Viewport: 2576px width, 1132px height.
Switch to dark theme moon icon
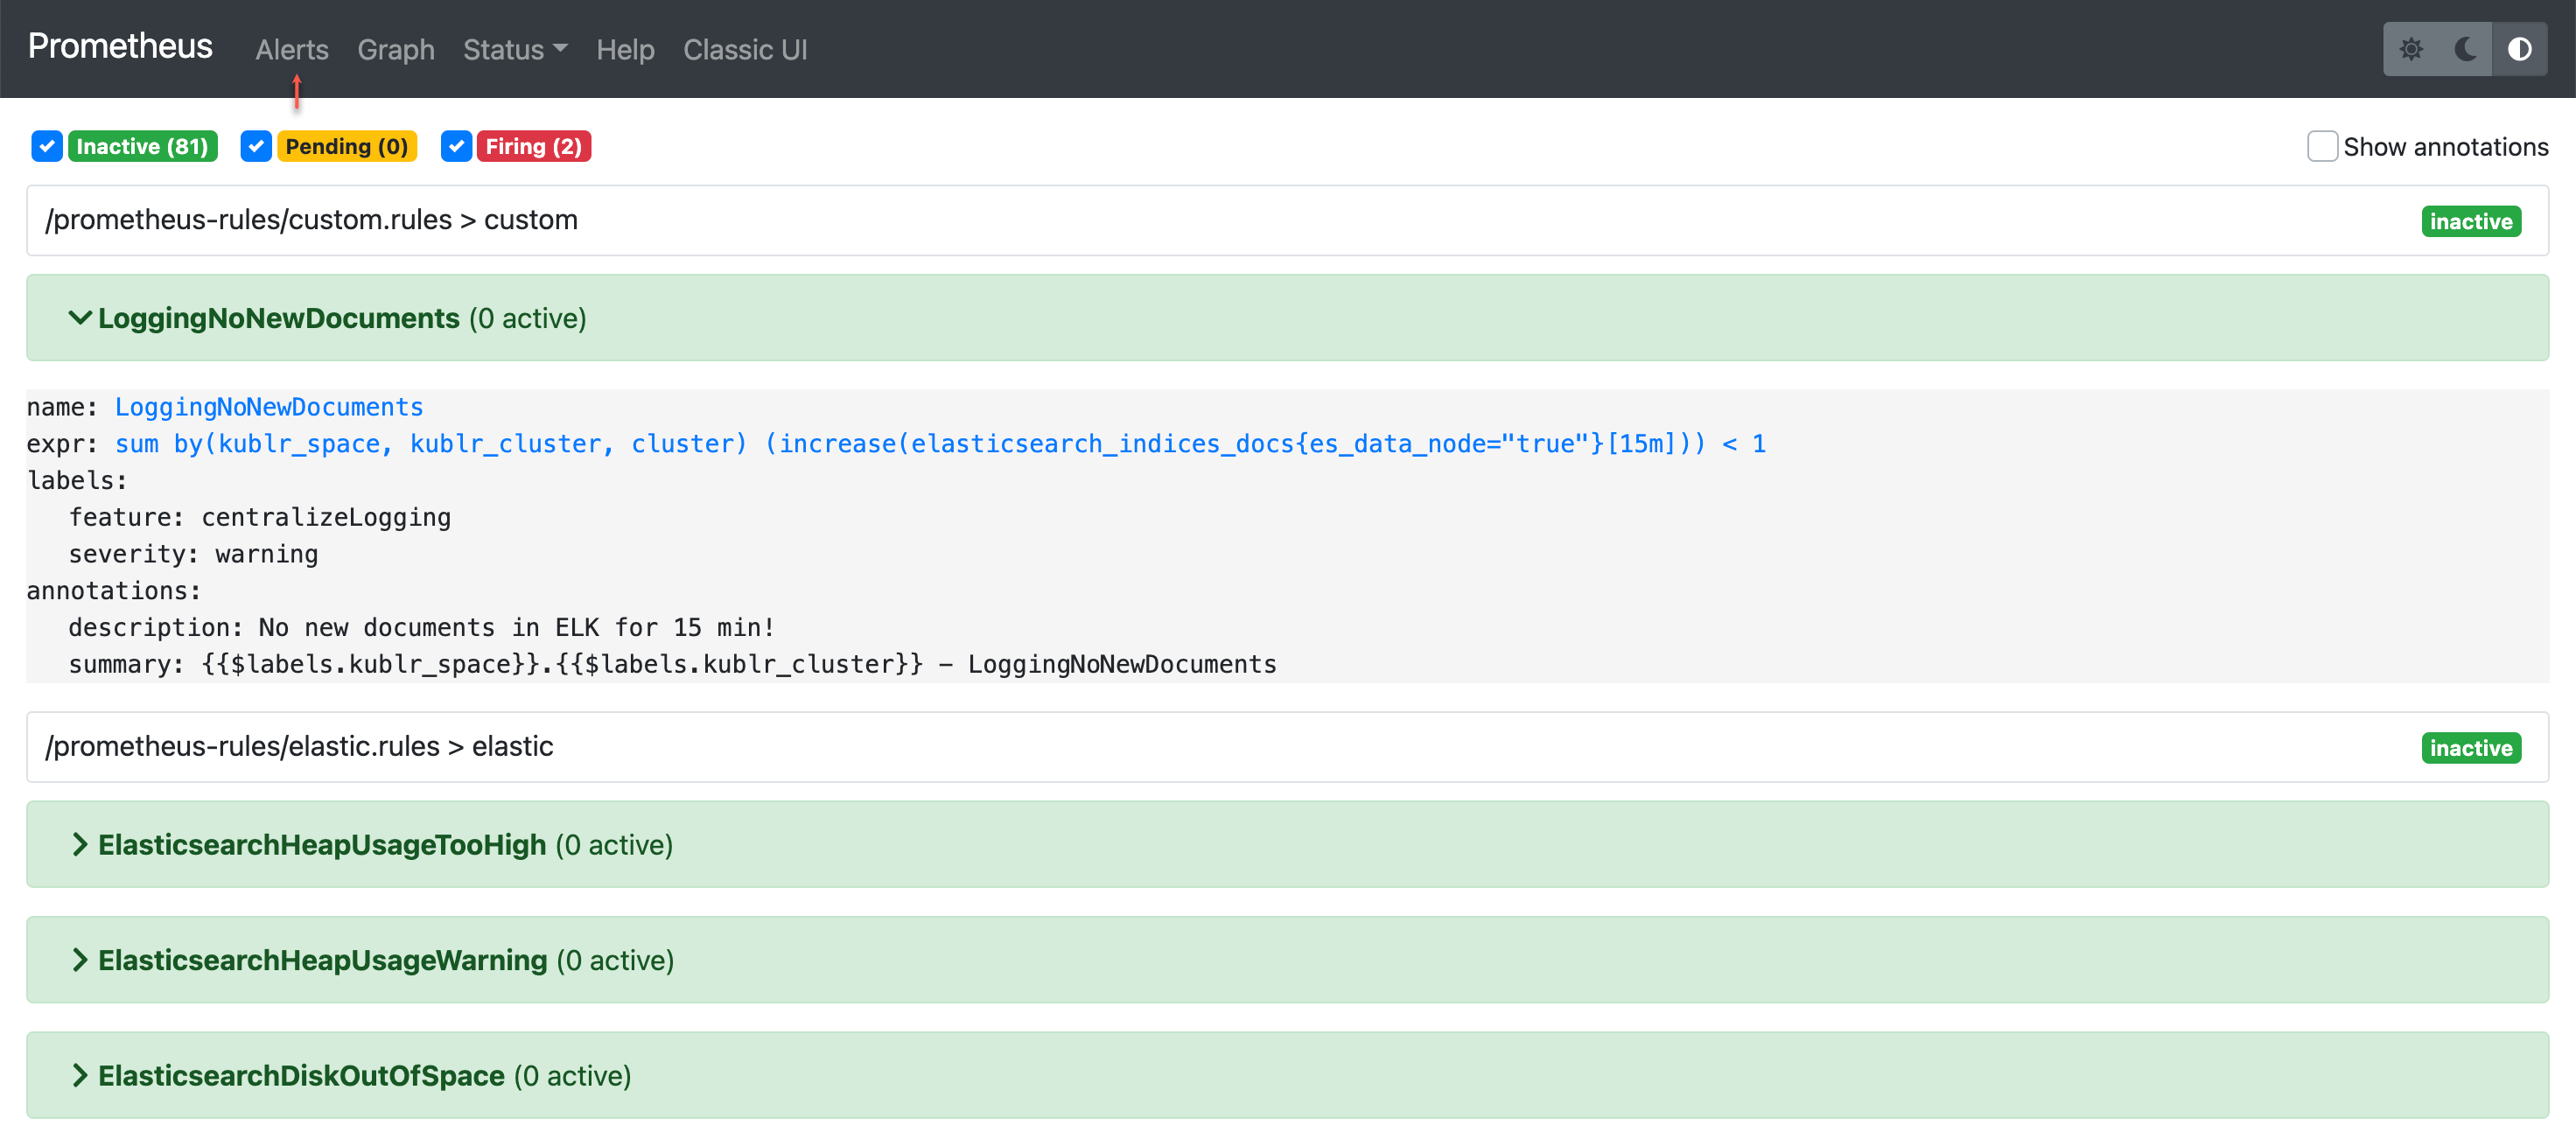point(2465,49)
